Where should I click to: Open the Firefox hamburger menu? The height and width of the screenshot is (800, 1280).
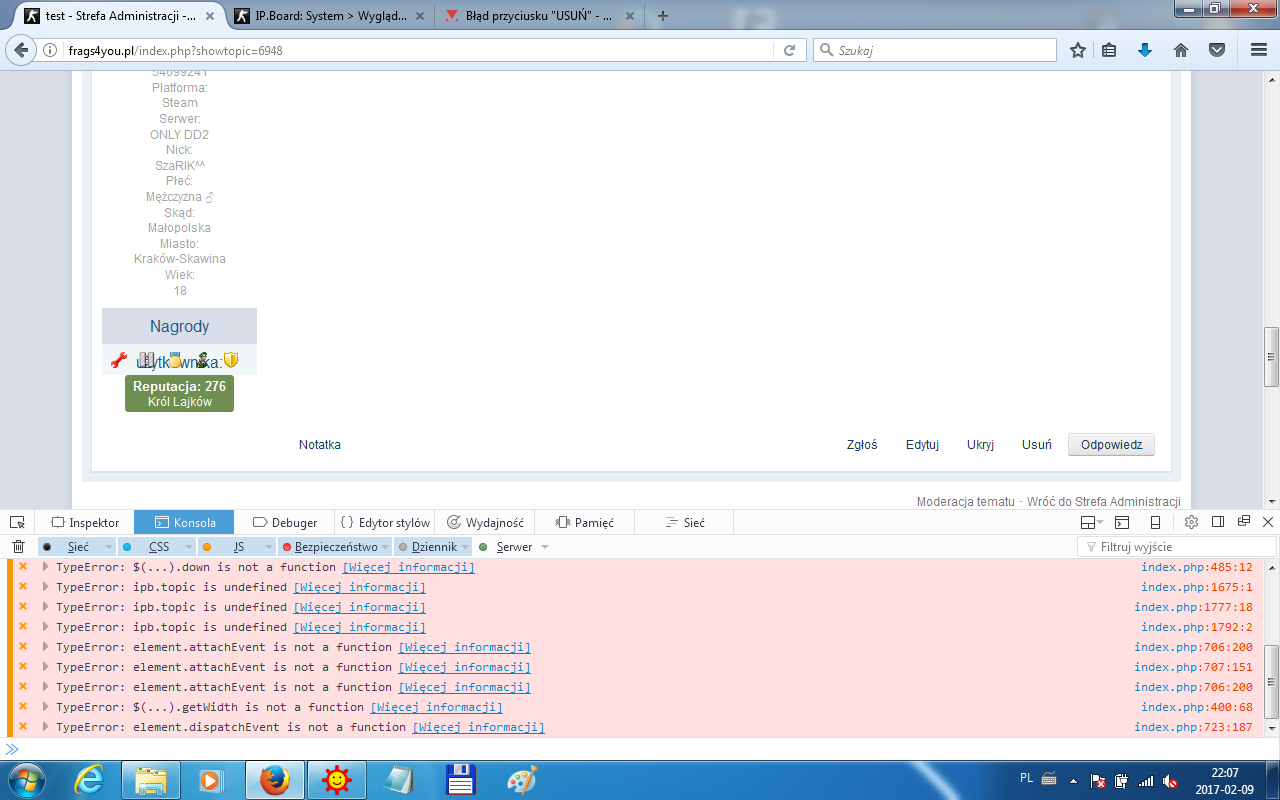pos(1258,50)
